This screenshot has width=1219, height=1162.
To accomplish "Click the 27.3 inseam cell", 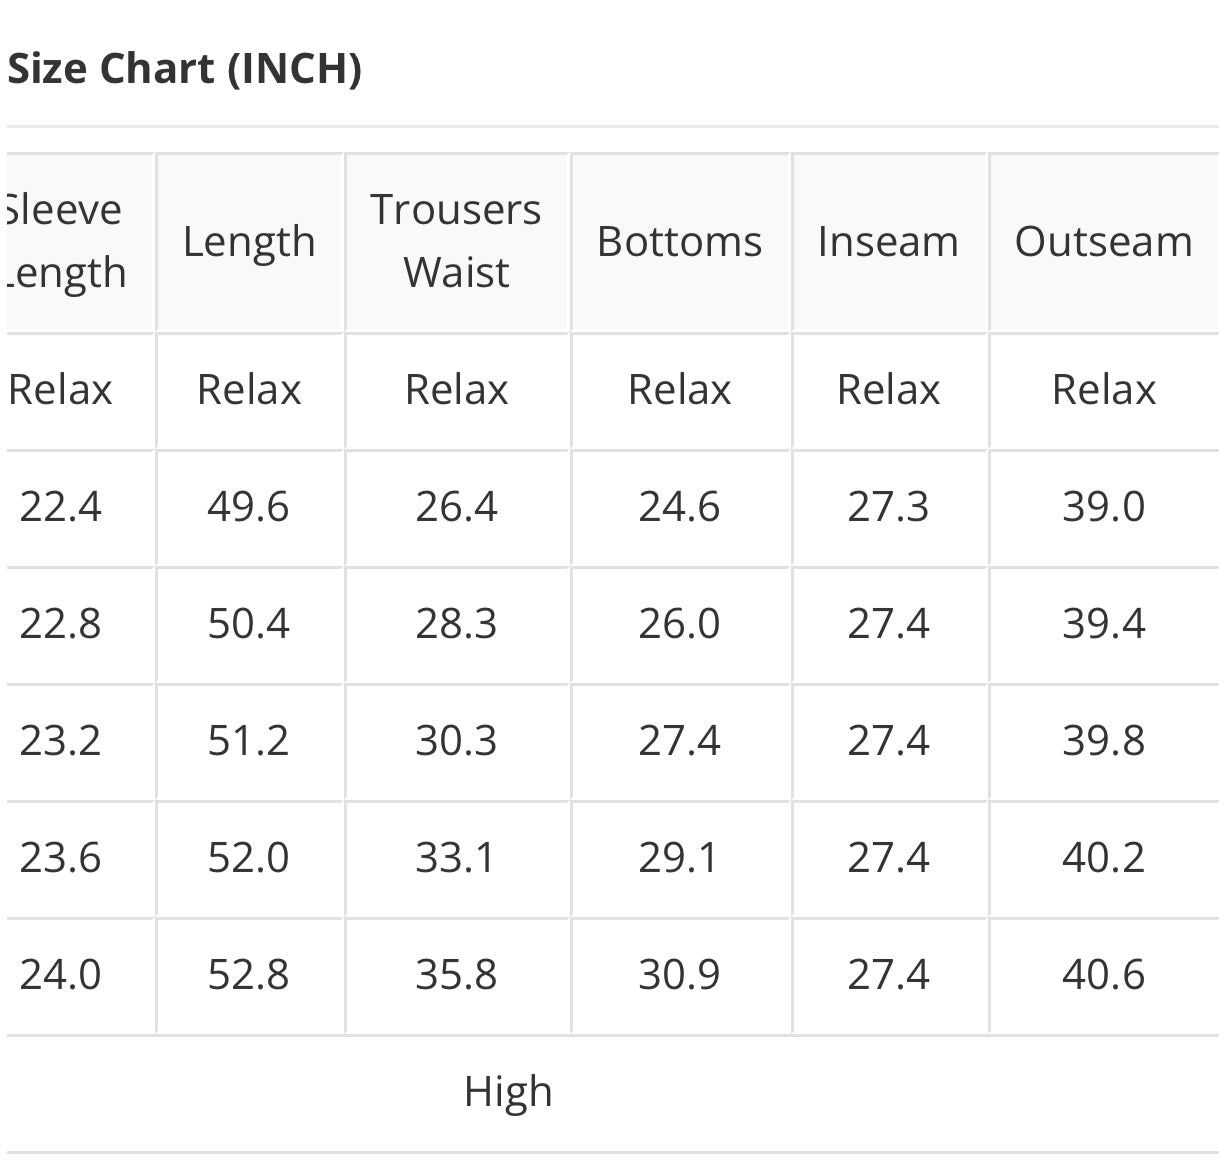I will 889,507.
